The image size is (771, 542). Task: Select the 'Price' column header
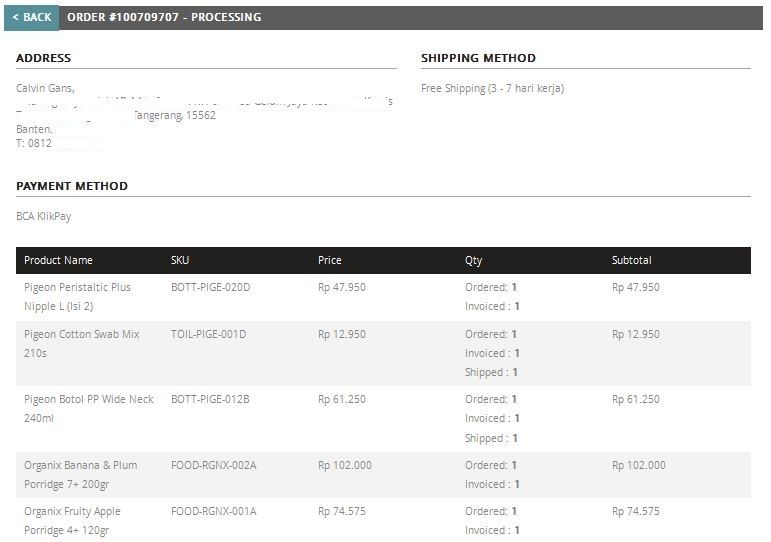(329, 260)
